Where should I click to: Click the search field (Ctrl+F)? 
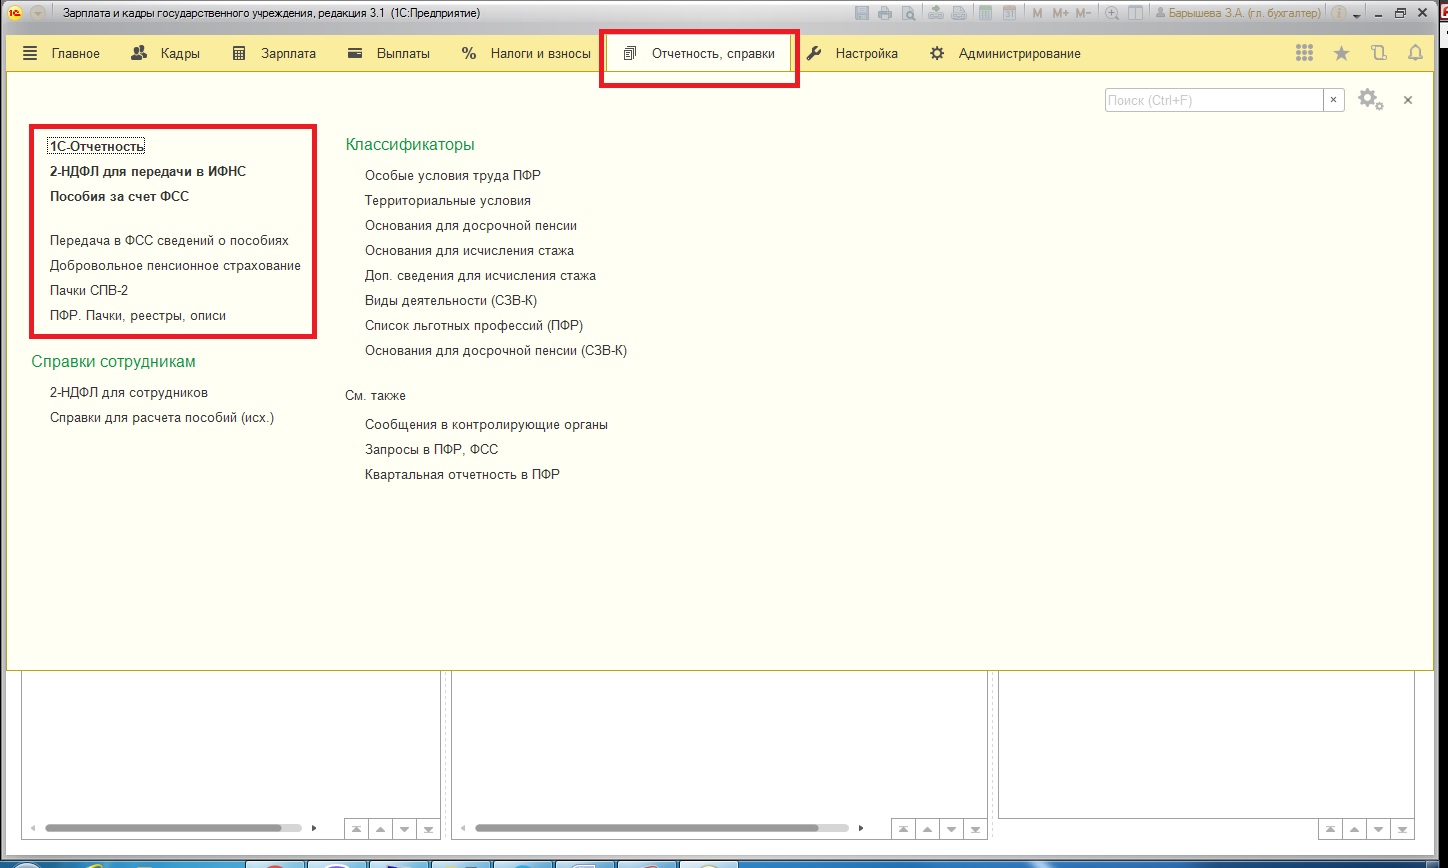(1213, 100)
